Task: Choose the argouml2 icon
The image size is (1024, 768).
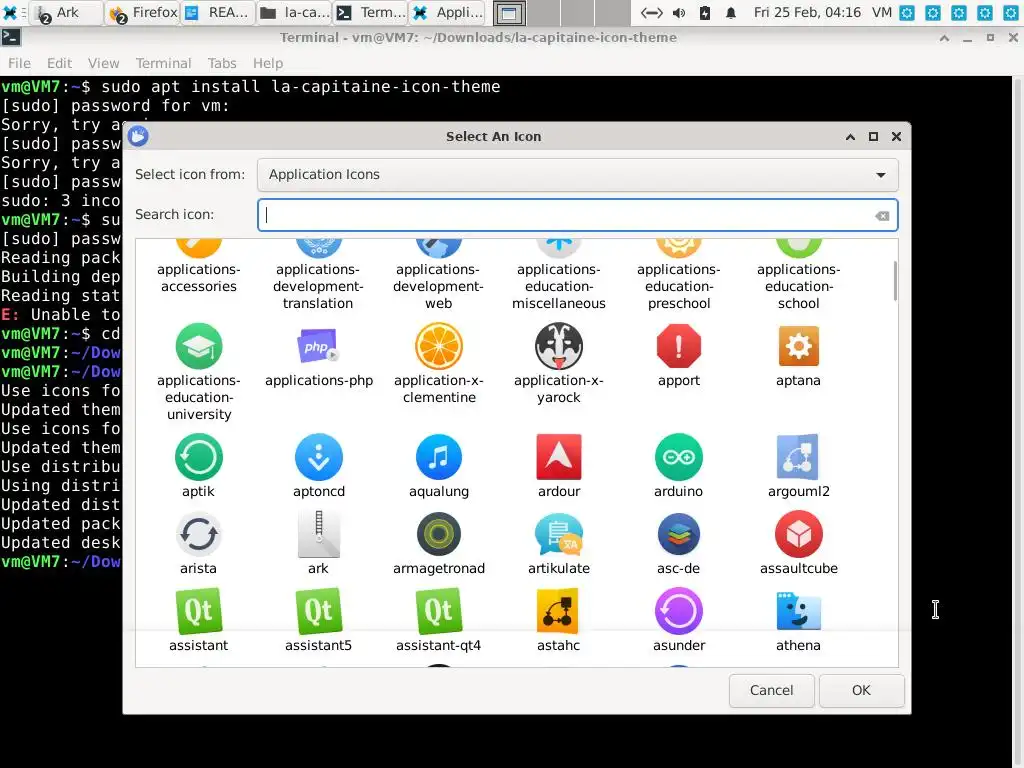Action: point(798,457)
